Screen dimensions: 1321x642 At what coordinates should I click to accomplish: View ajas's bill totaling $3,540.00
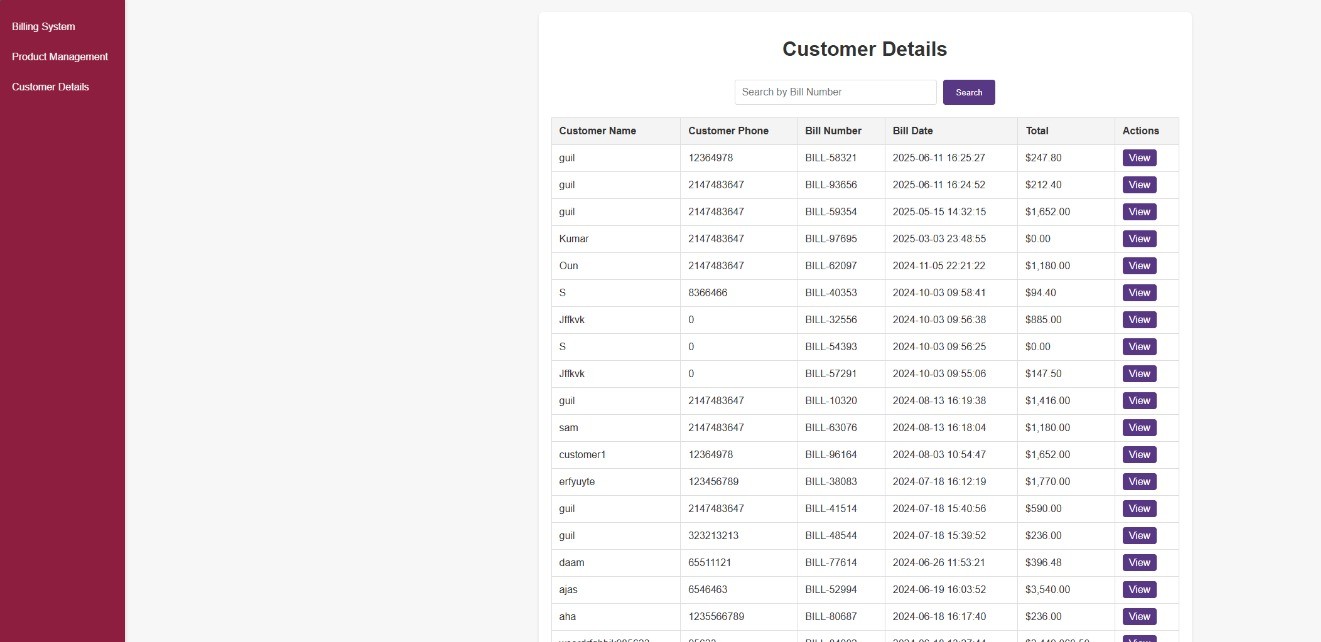pos(1139,589)
